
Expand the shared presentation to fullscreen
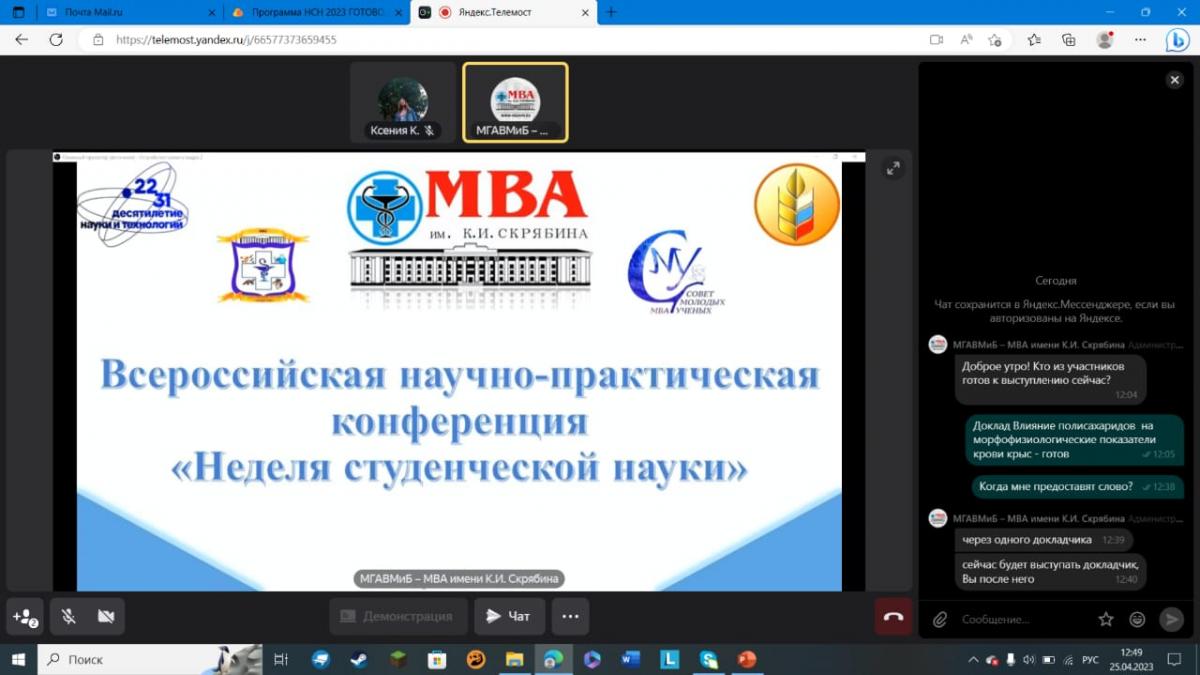(892, 169)
